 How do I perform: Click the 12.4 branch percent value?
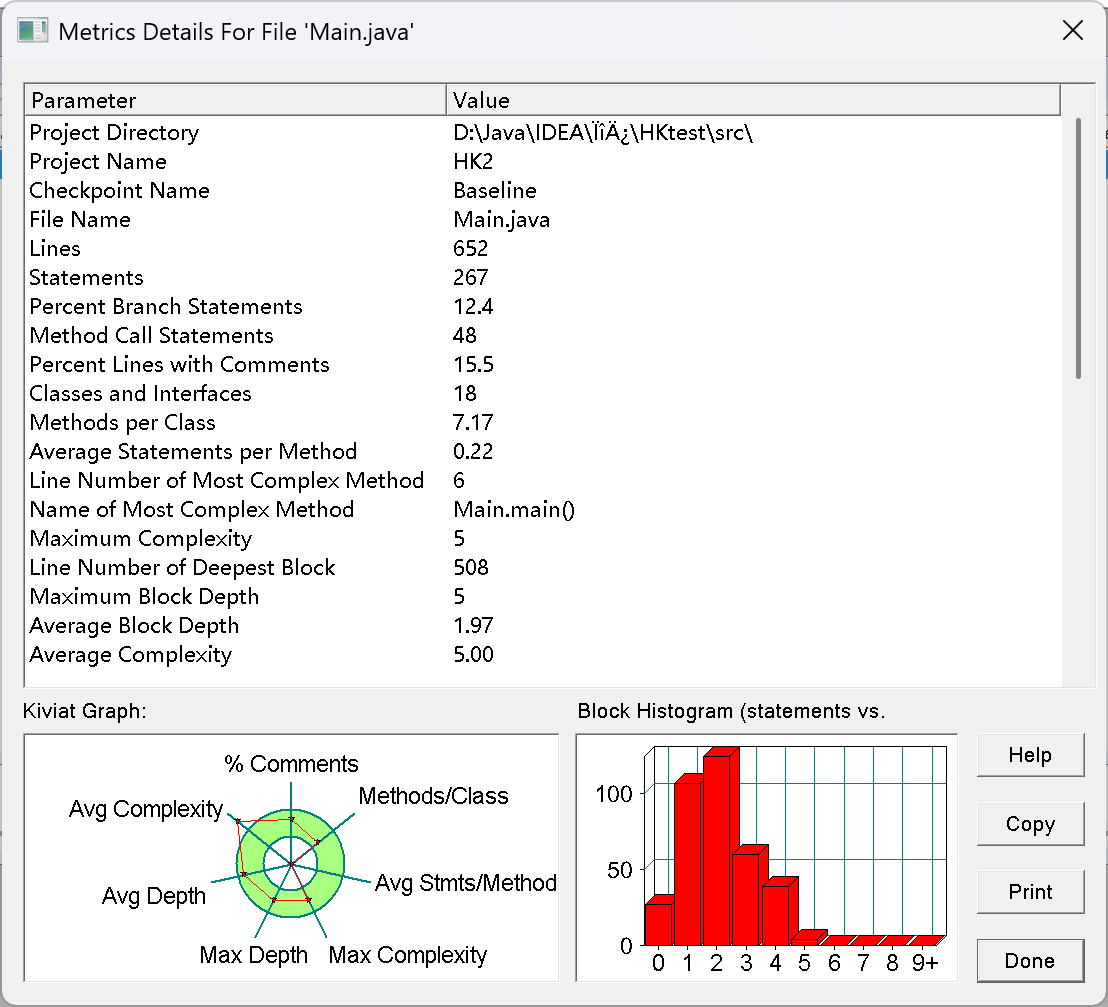[473, 306]
